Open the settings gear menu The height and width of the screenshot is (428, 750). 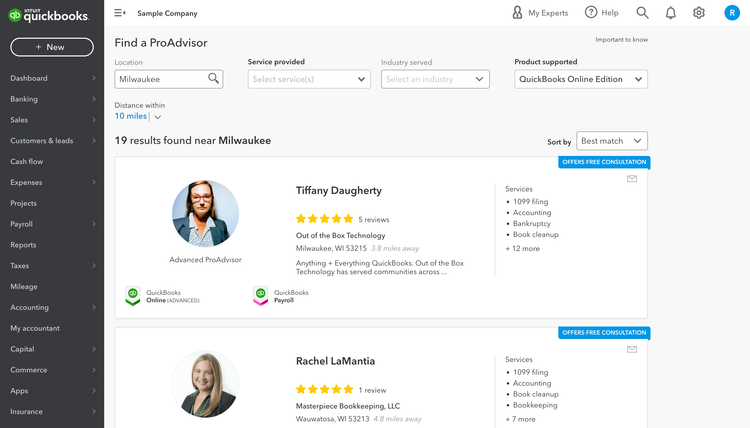[699, 13]
